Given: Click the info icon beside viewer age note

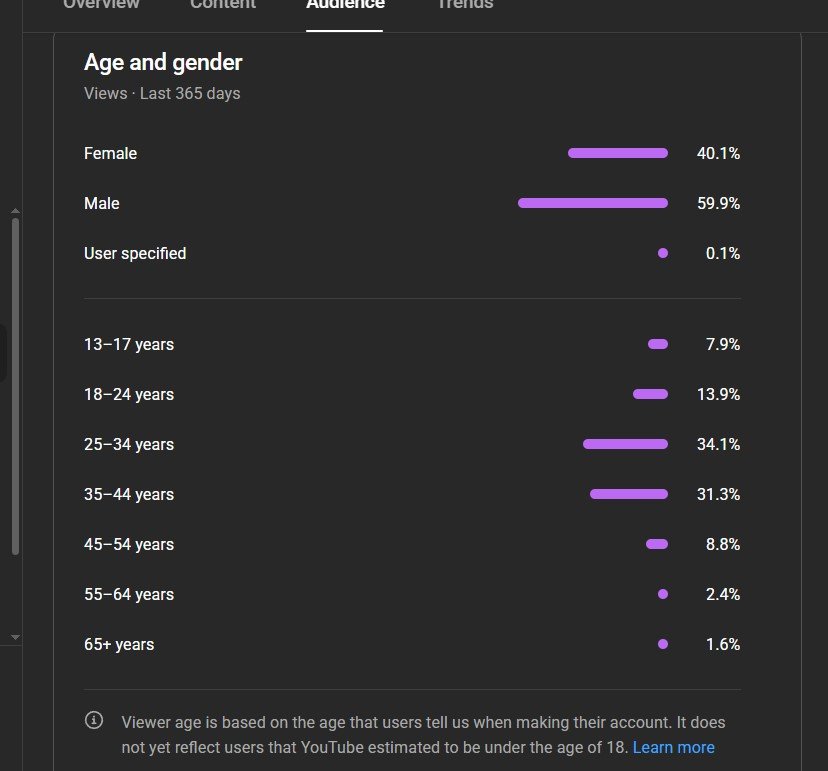Looking at the screenshot, I should [94, 720].
